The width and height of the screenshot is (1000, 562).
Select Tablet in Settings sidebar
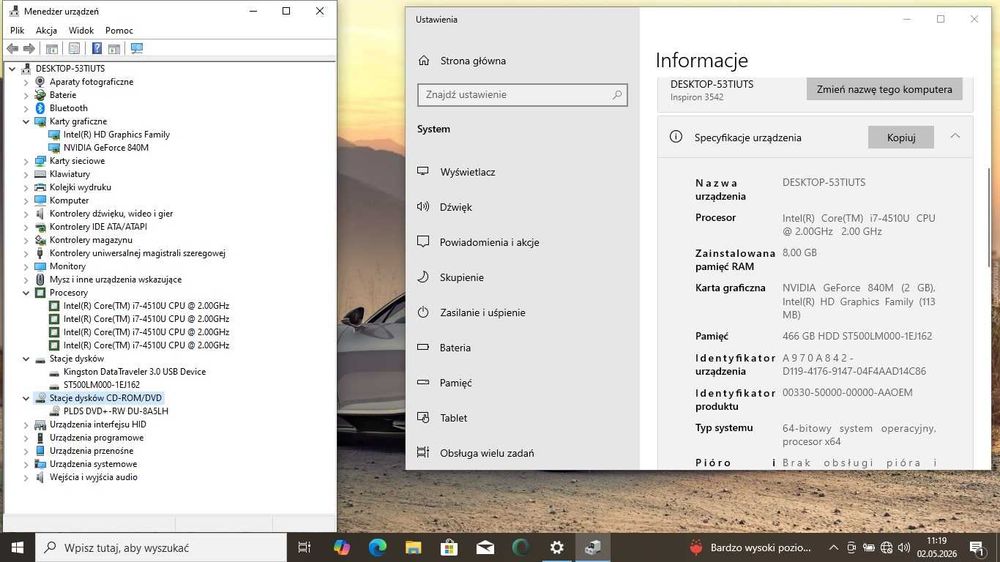tap(453, 418)
